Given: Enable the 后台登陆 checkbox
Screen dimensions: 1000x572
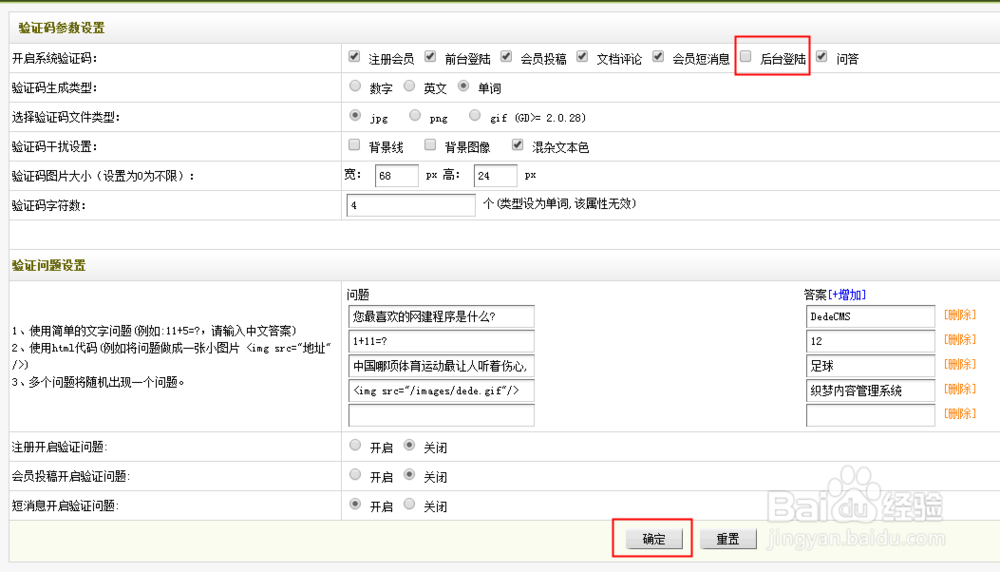Looking at the screenshot, I should 746,57.
